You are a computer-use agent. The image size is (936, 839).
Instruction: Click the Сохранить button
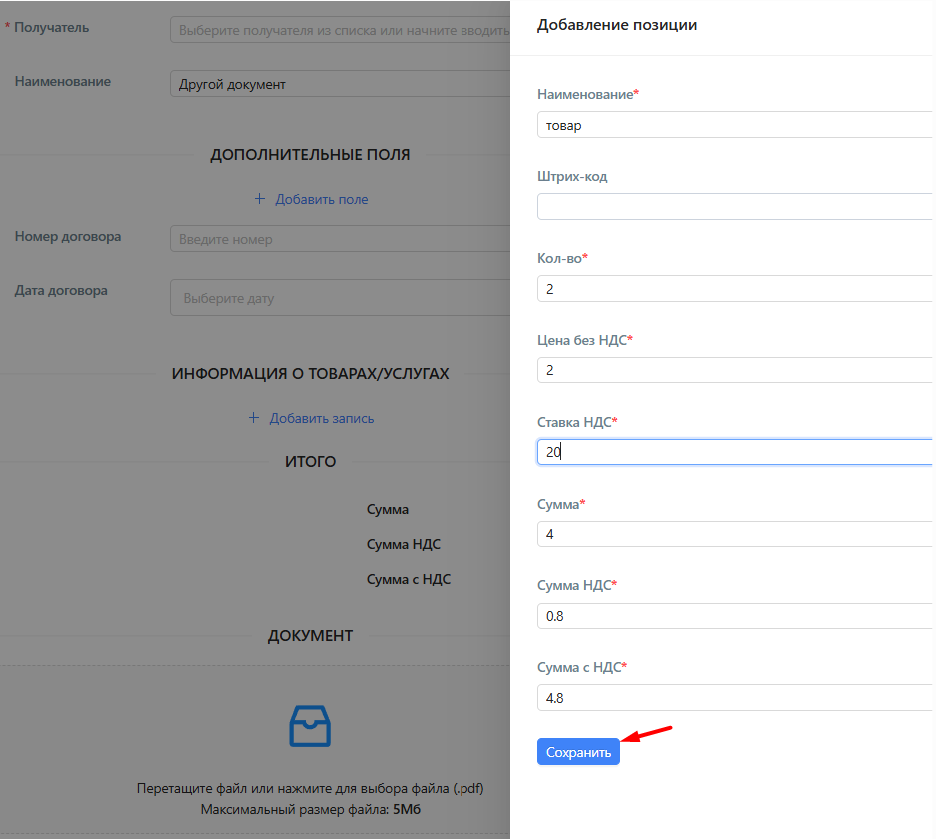[578, 751]
